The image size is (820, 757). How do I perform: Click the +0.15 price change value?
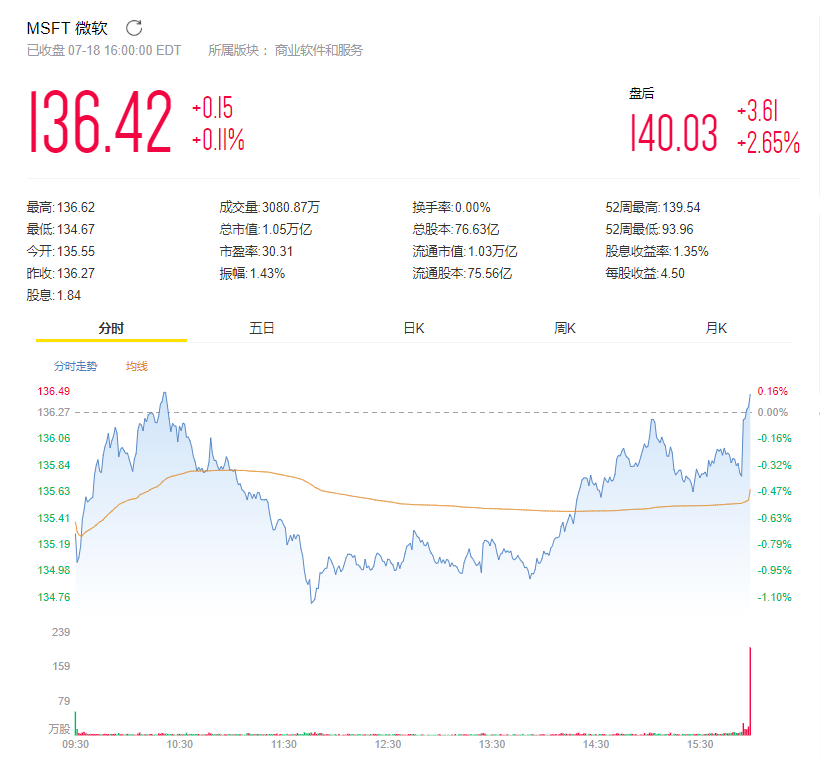click(212, 108)
